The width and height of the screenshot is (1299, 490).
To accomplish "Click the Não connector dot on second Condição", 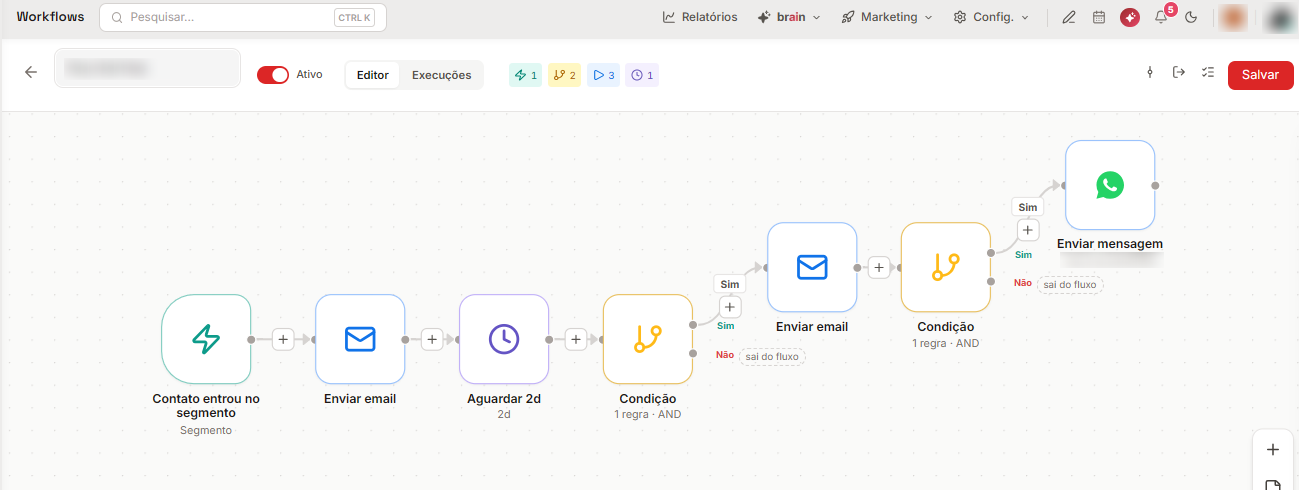I will 991,282.
